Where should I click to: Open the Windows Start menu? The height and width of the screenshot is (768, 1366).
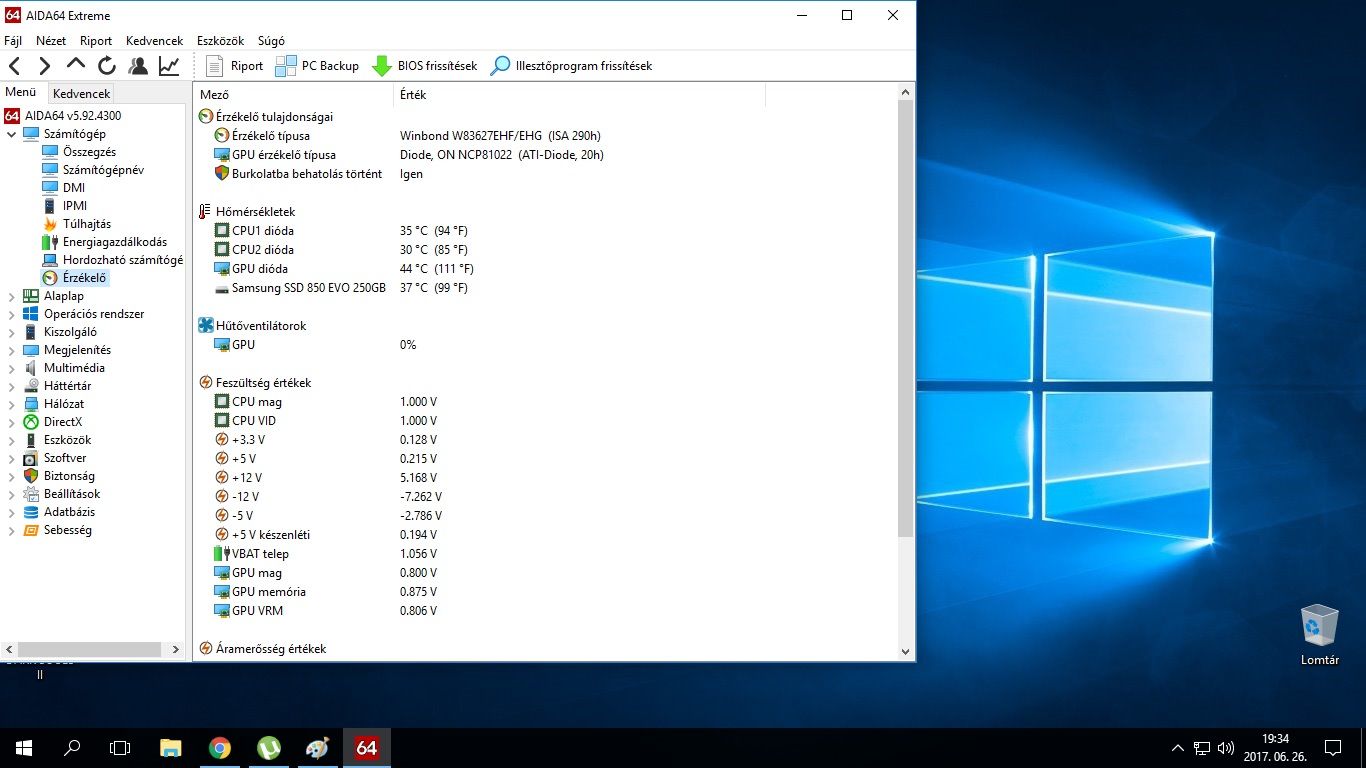[x=24, y=748]
